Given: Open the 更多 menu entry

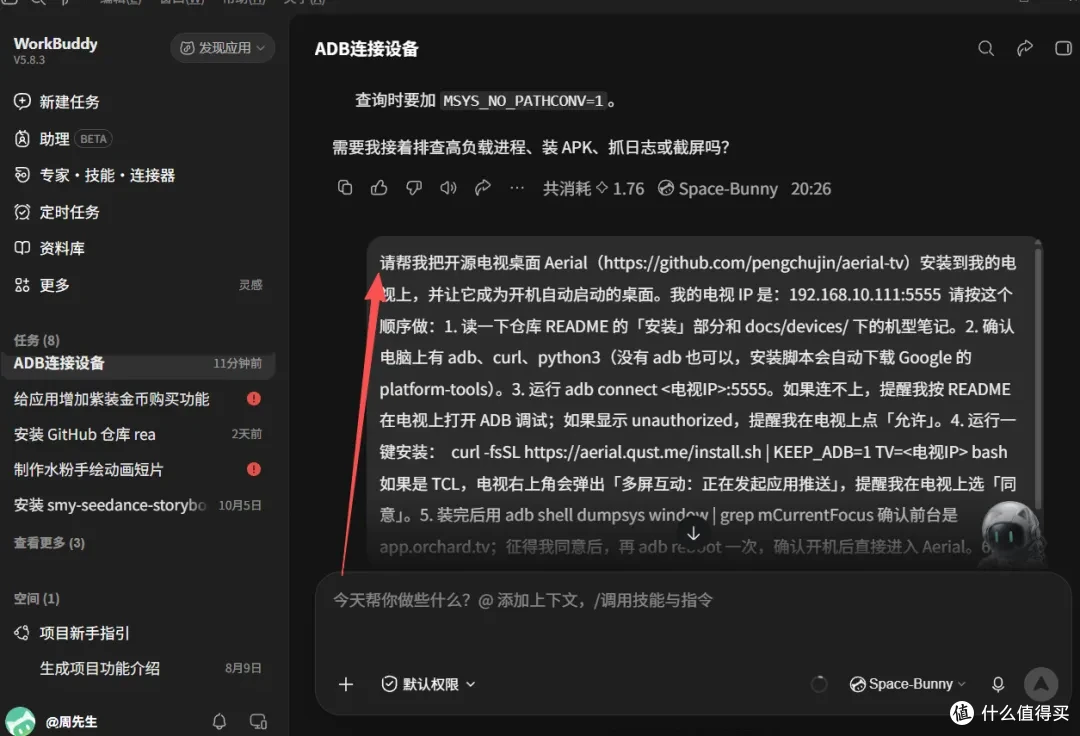Looking at the screenshot, I should pos(42,285).
